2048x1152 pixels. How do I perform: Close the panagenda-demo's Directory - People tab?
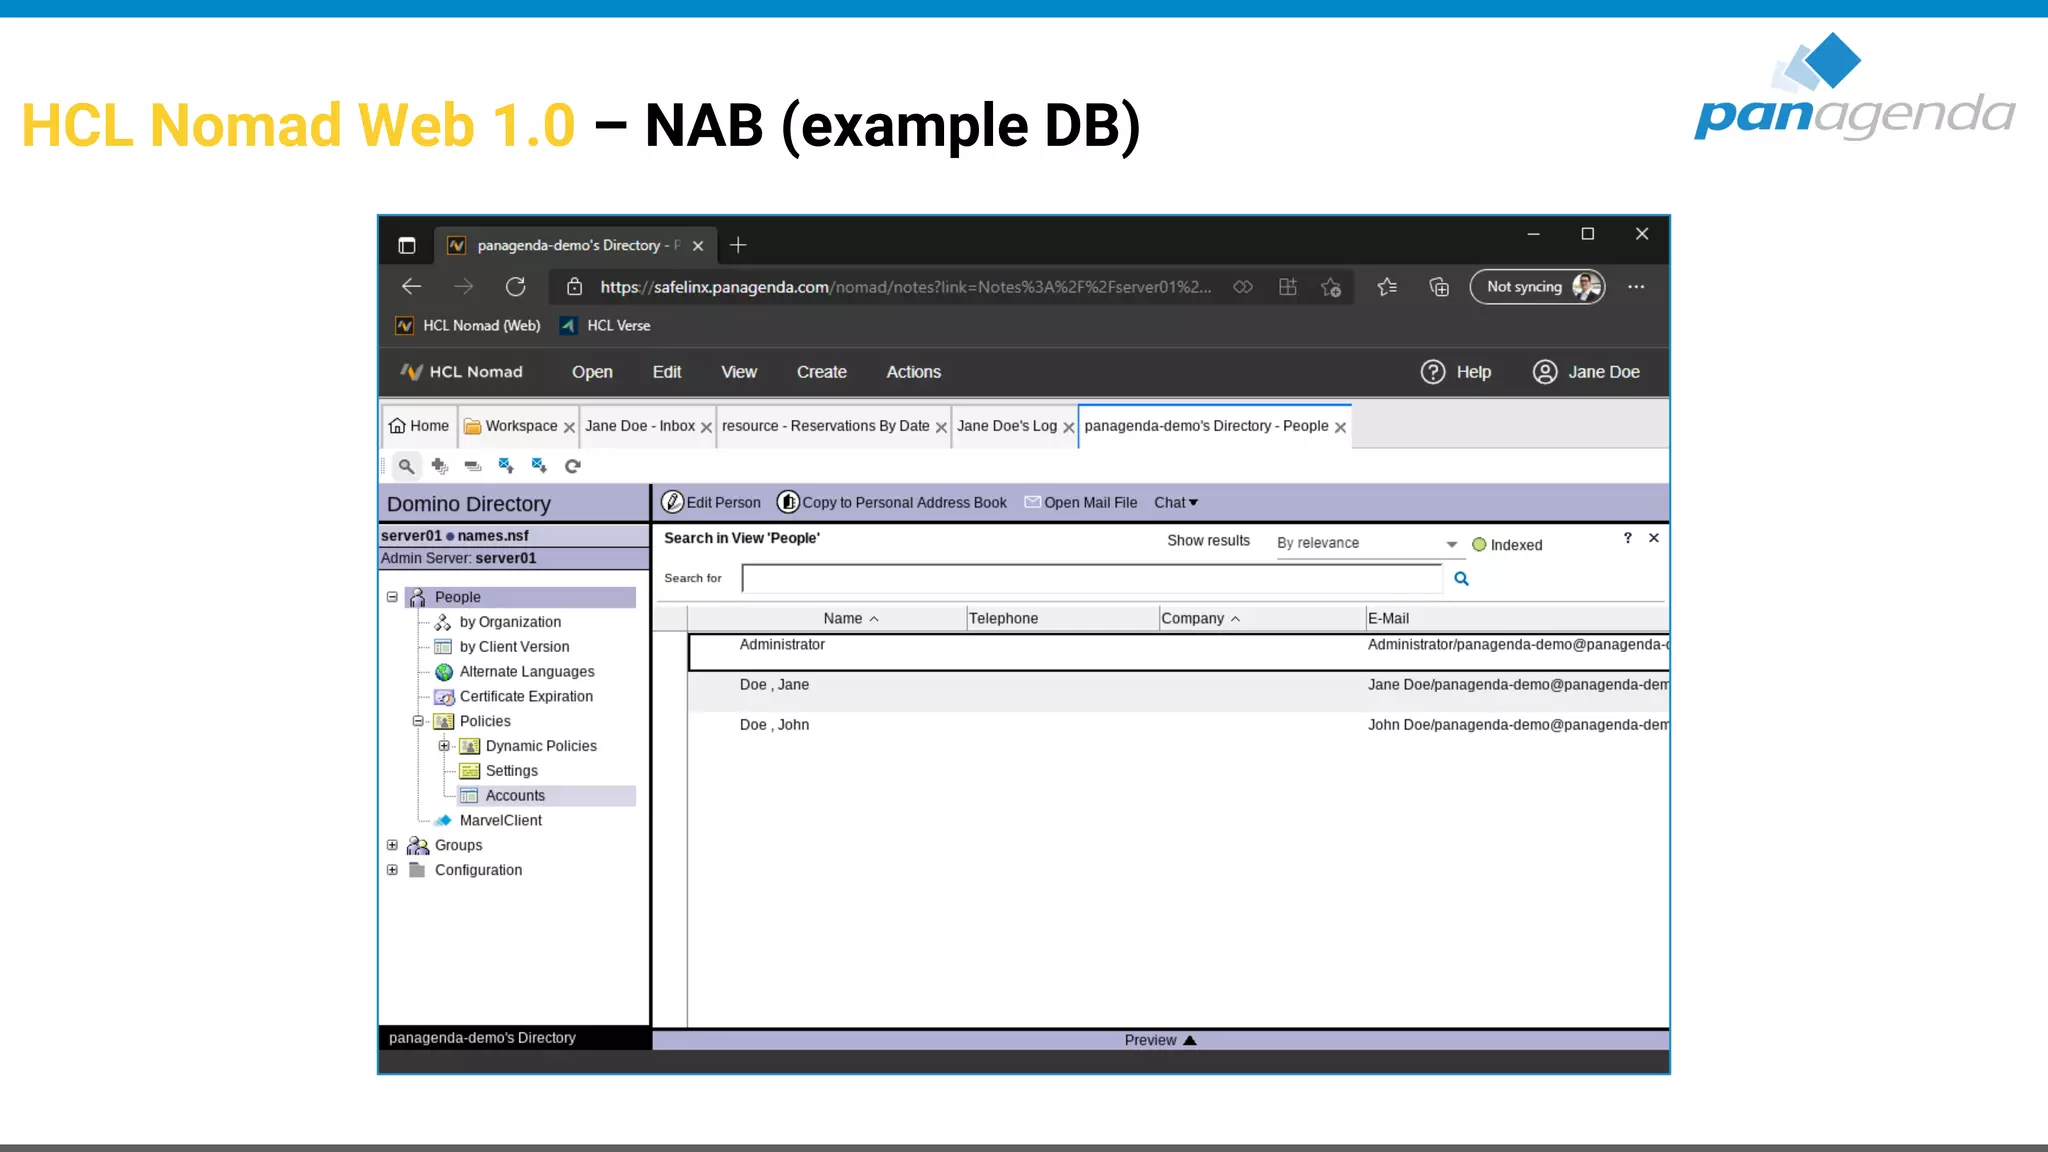1340,427
